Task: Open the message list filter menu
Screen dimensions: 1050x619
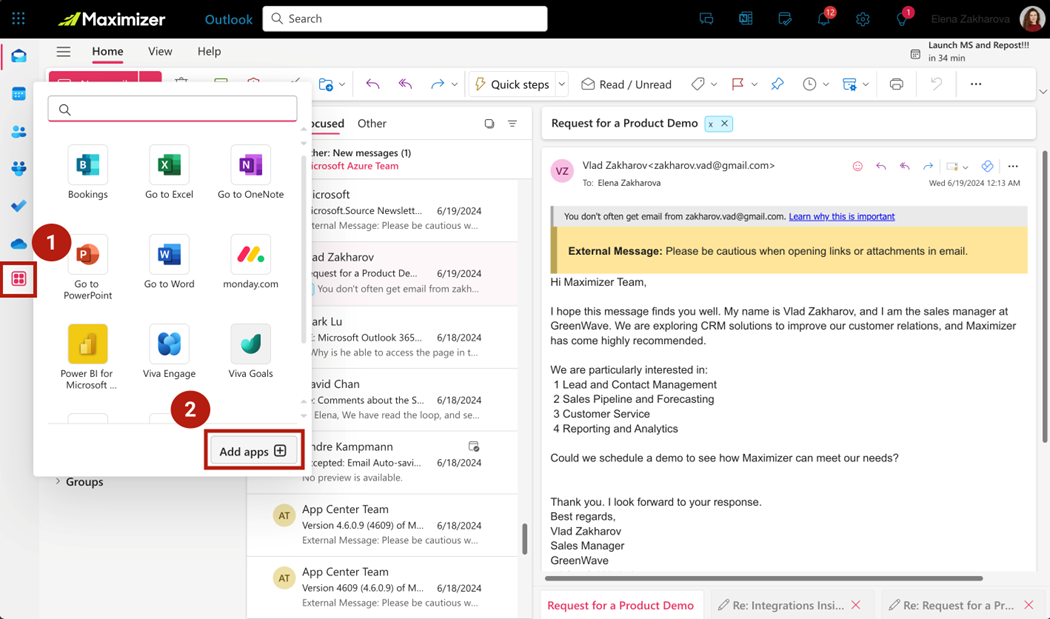Action: click(512, 123)
